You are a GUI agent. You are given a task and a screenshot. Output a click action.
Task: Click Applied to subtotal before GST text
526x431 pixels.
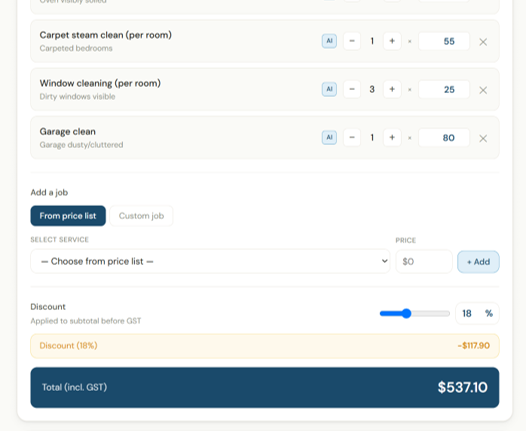coord(86,321)
